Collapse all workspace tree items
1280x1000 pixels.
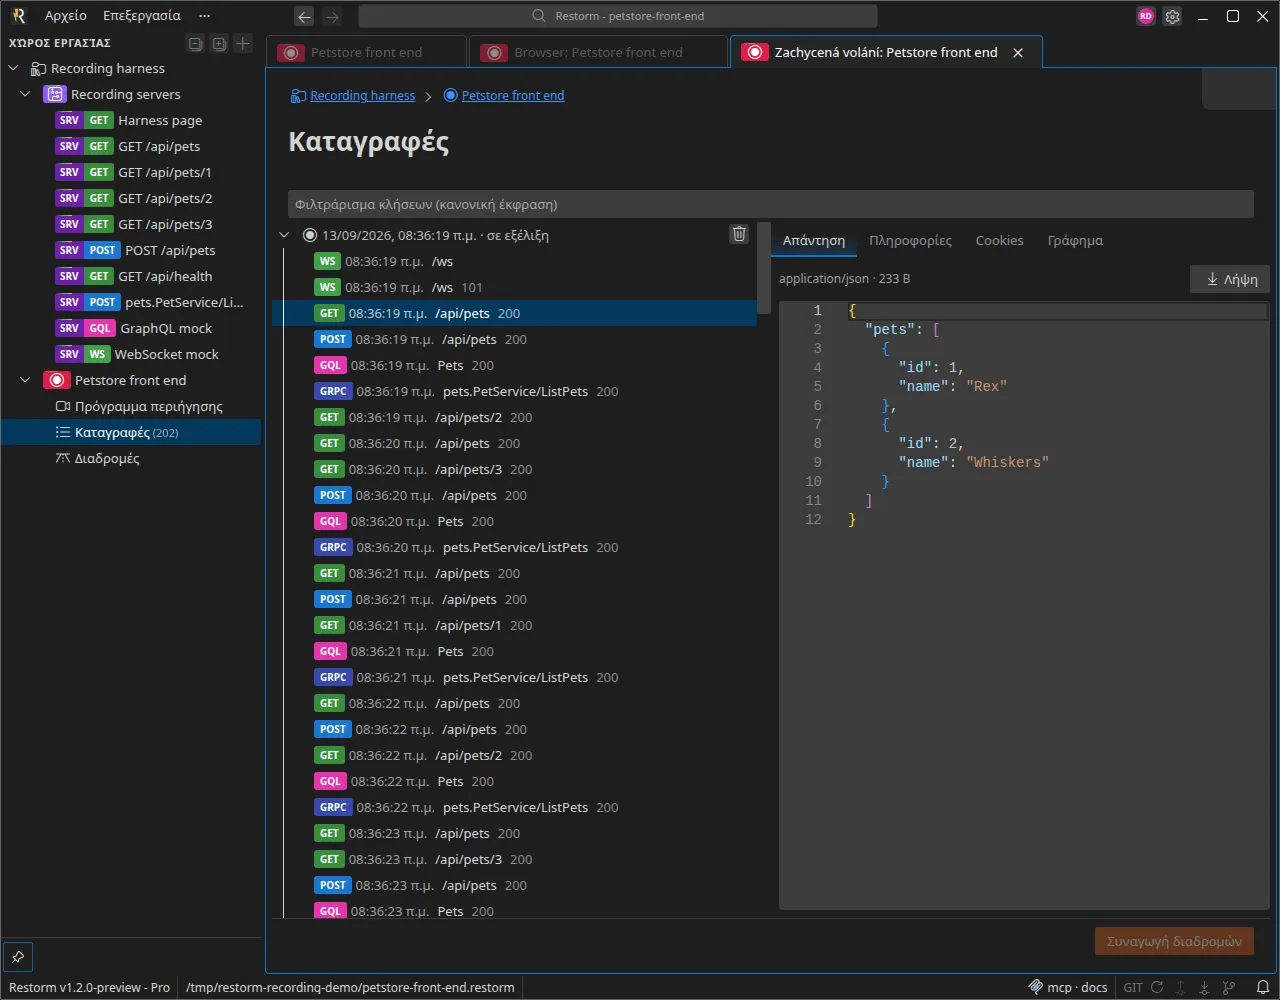[196, 43]
